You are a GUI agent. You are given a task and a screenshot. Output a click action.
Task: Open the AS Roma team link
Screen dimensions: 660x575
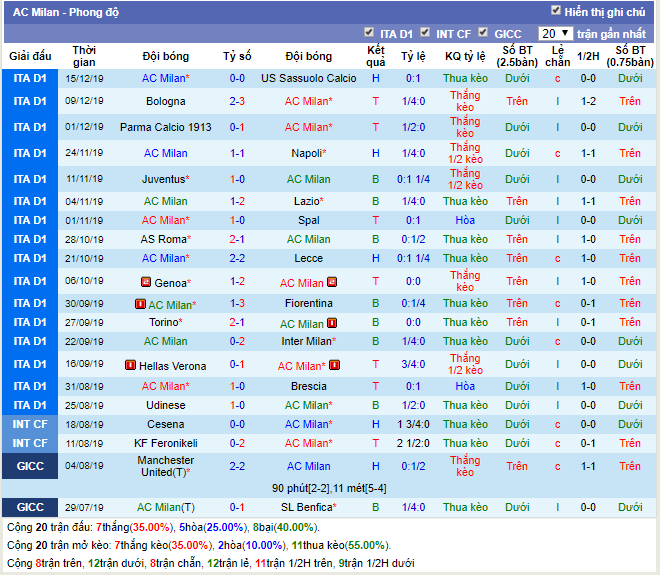pyautogui.click(x=166, y=239)
